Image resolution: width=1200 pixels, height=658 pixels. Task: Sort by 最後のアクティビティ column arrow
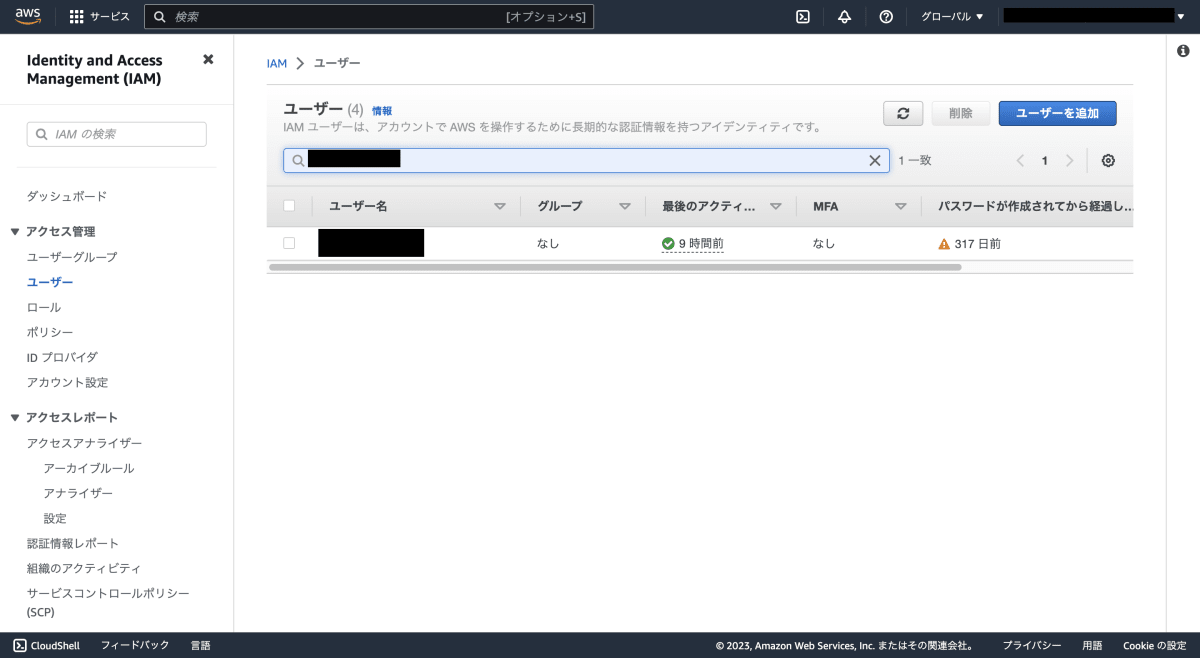pyautogui.click(x=775, y=206)
